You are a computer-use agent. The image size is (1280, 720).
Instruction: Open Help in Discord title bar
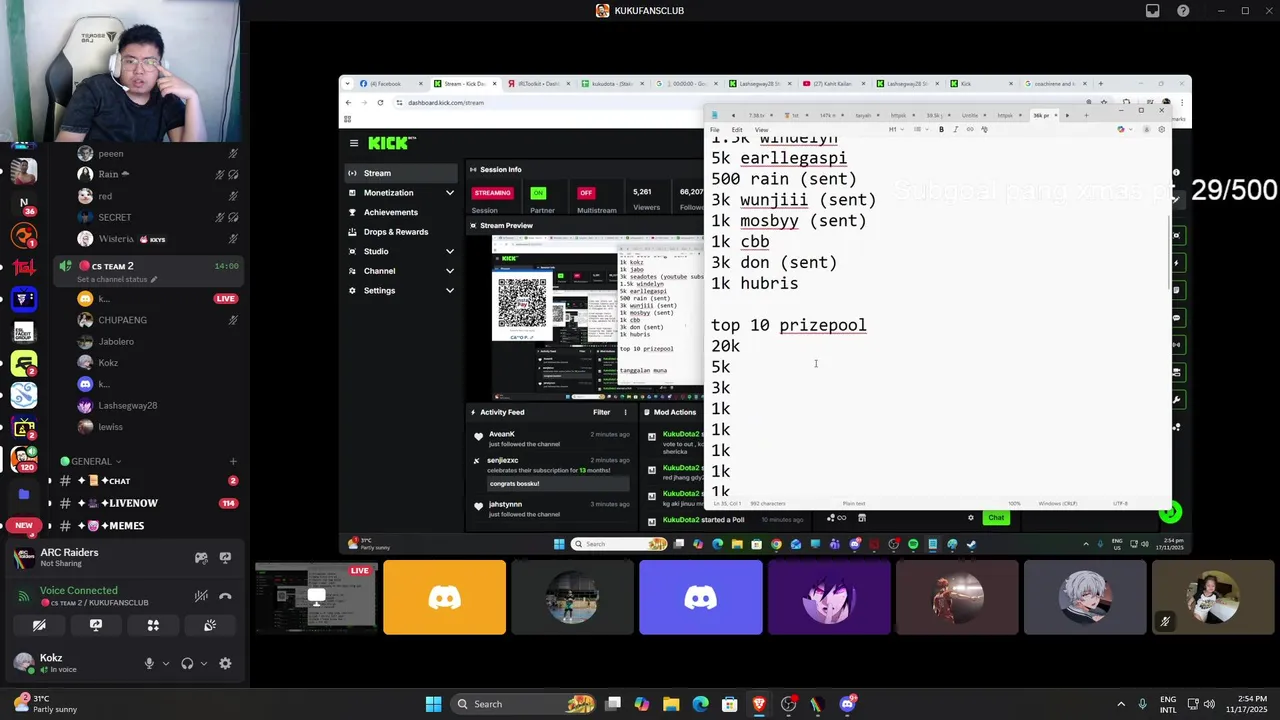[1184, 11]
